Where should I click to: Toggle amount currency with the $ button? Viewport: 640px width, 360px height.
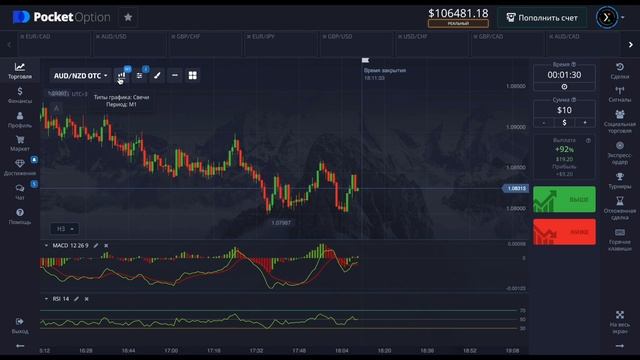(x=564, y=122)
